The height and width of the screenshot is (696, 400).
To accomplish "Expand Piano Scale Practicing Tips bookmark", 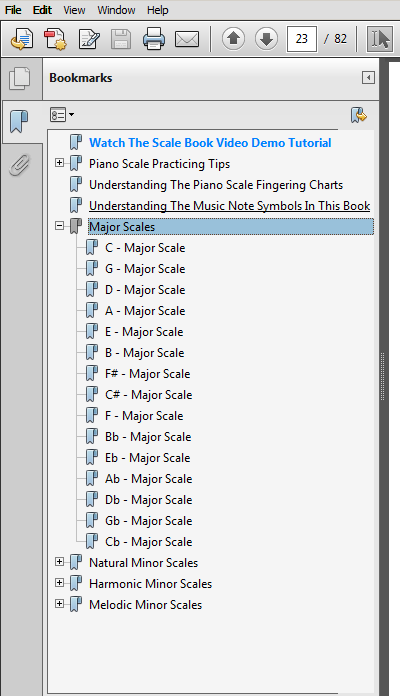I will pos(59,163).
